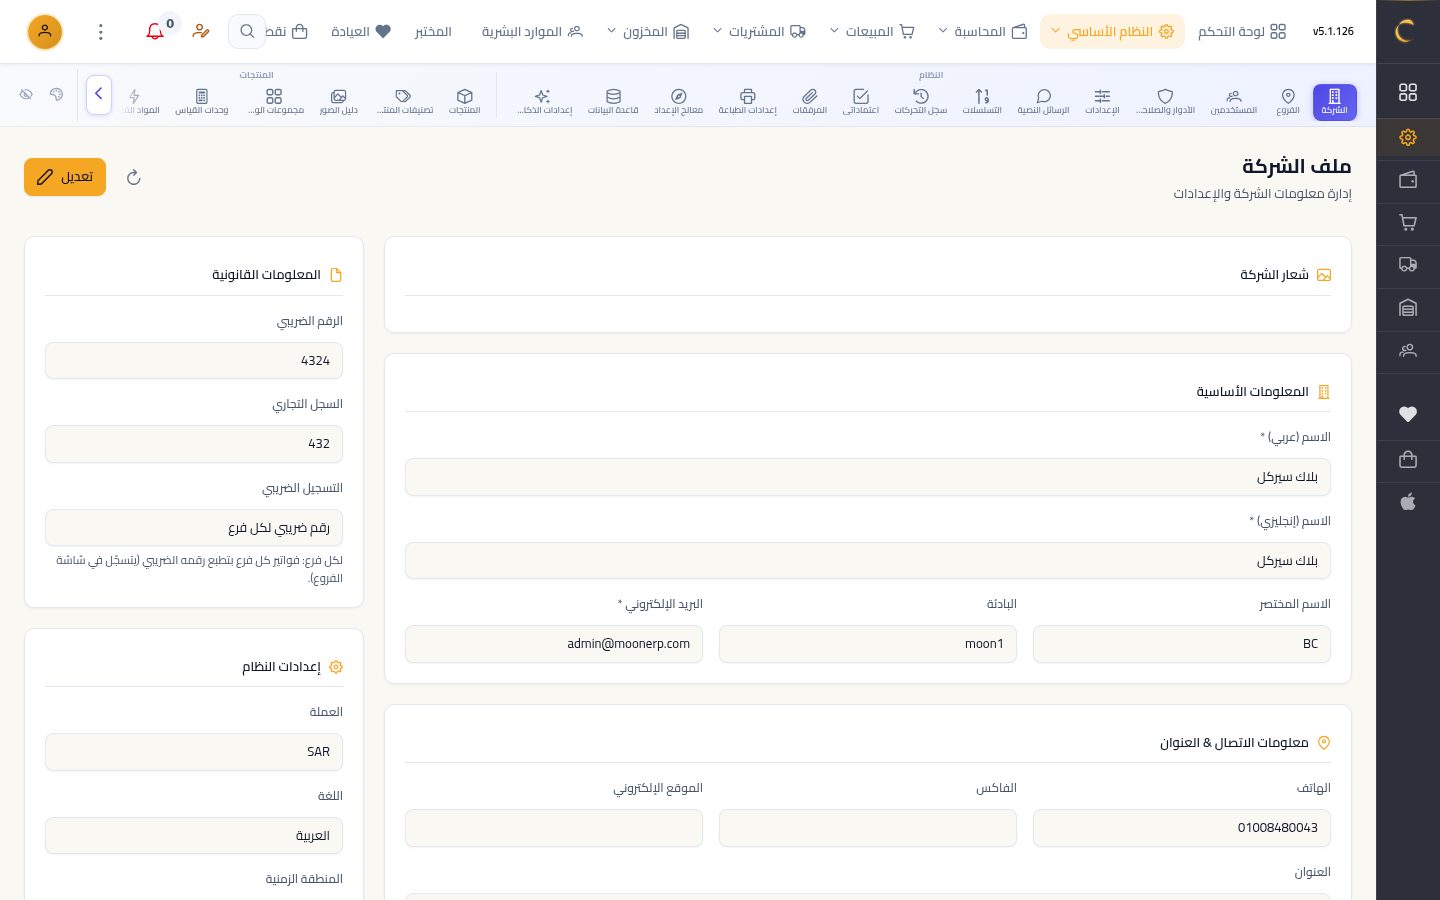Viewport: 1440px width, 900px height.
Task: Open المختبر (Lab) menu item
Action: point(433,32)
